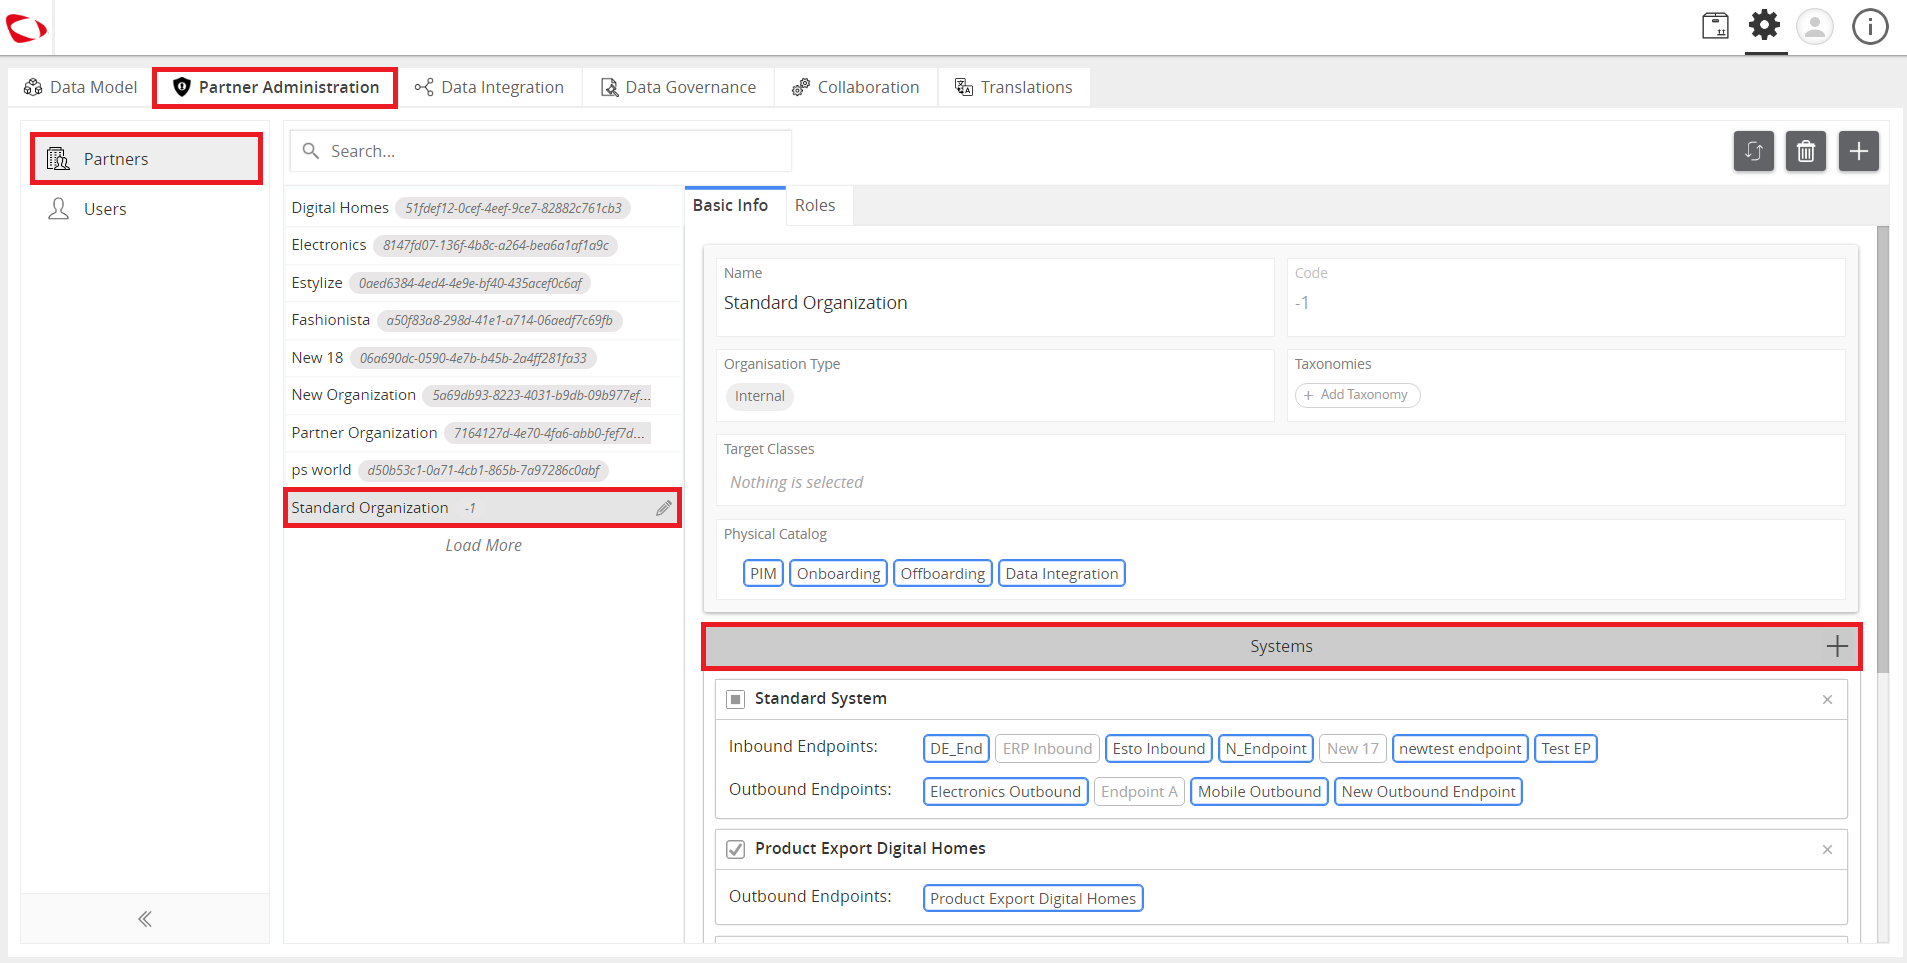Toggle the Mobile Outbound endpoint

1260,791
